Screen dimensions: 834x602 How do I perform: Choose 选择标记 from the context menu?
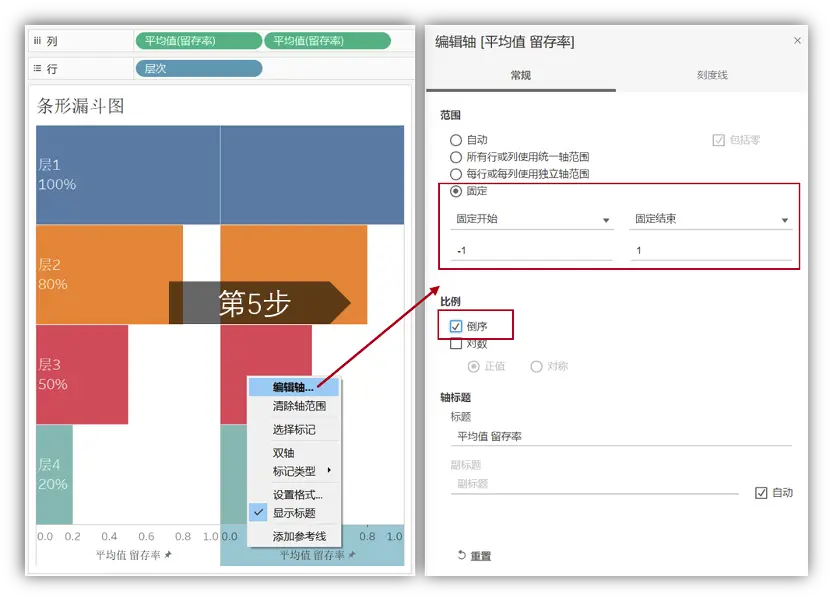(294, 430)
